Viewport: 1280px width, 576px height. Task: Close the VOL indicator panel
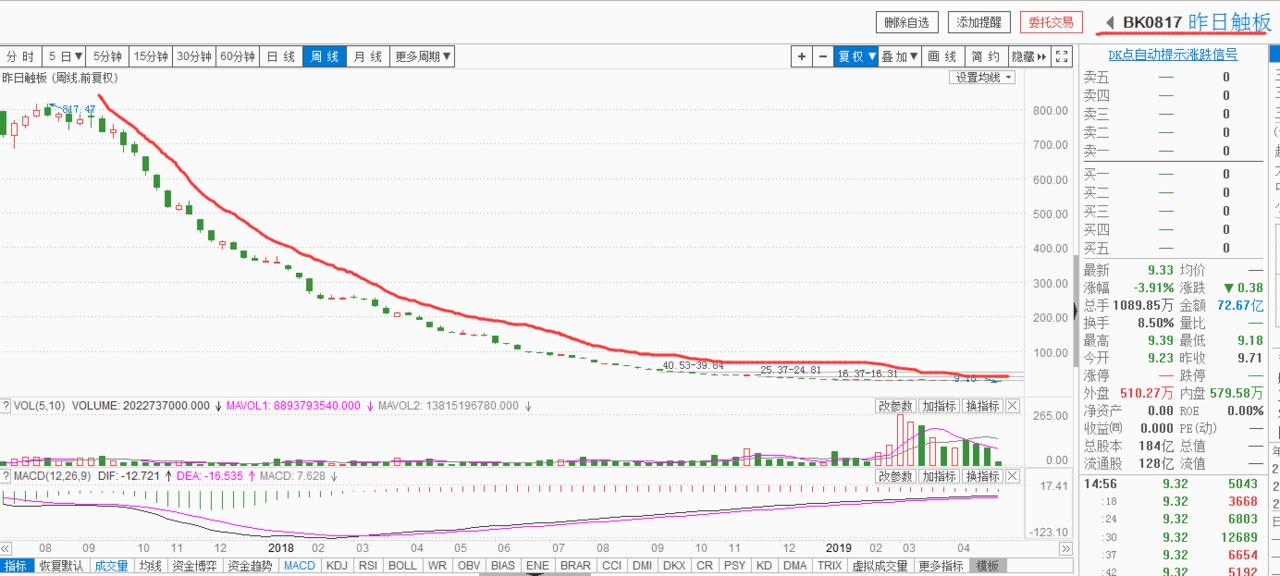(x=1012, y=406)
